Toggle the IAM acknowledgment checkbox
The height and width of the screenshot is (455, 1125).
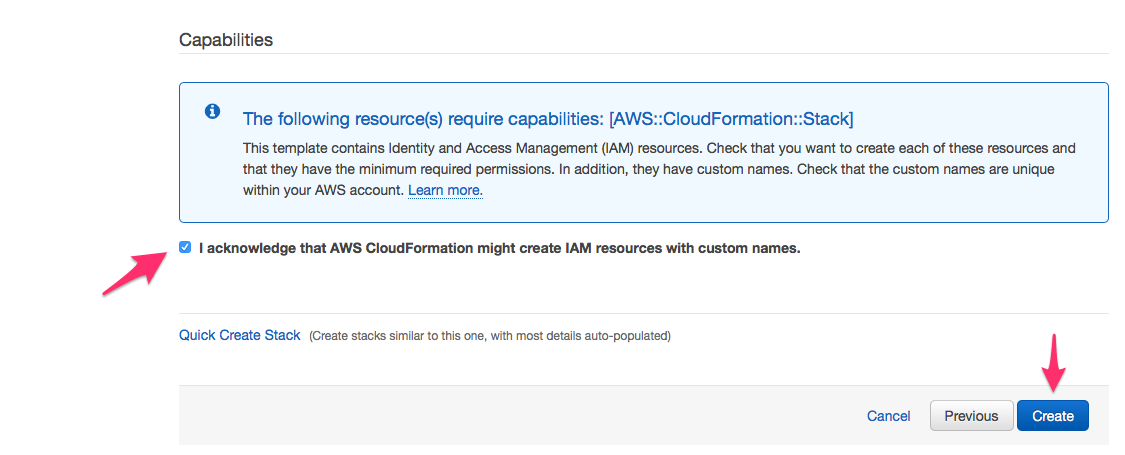coord(186,248)
